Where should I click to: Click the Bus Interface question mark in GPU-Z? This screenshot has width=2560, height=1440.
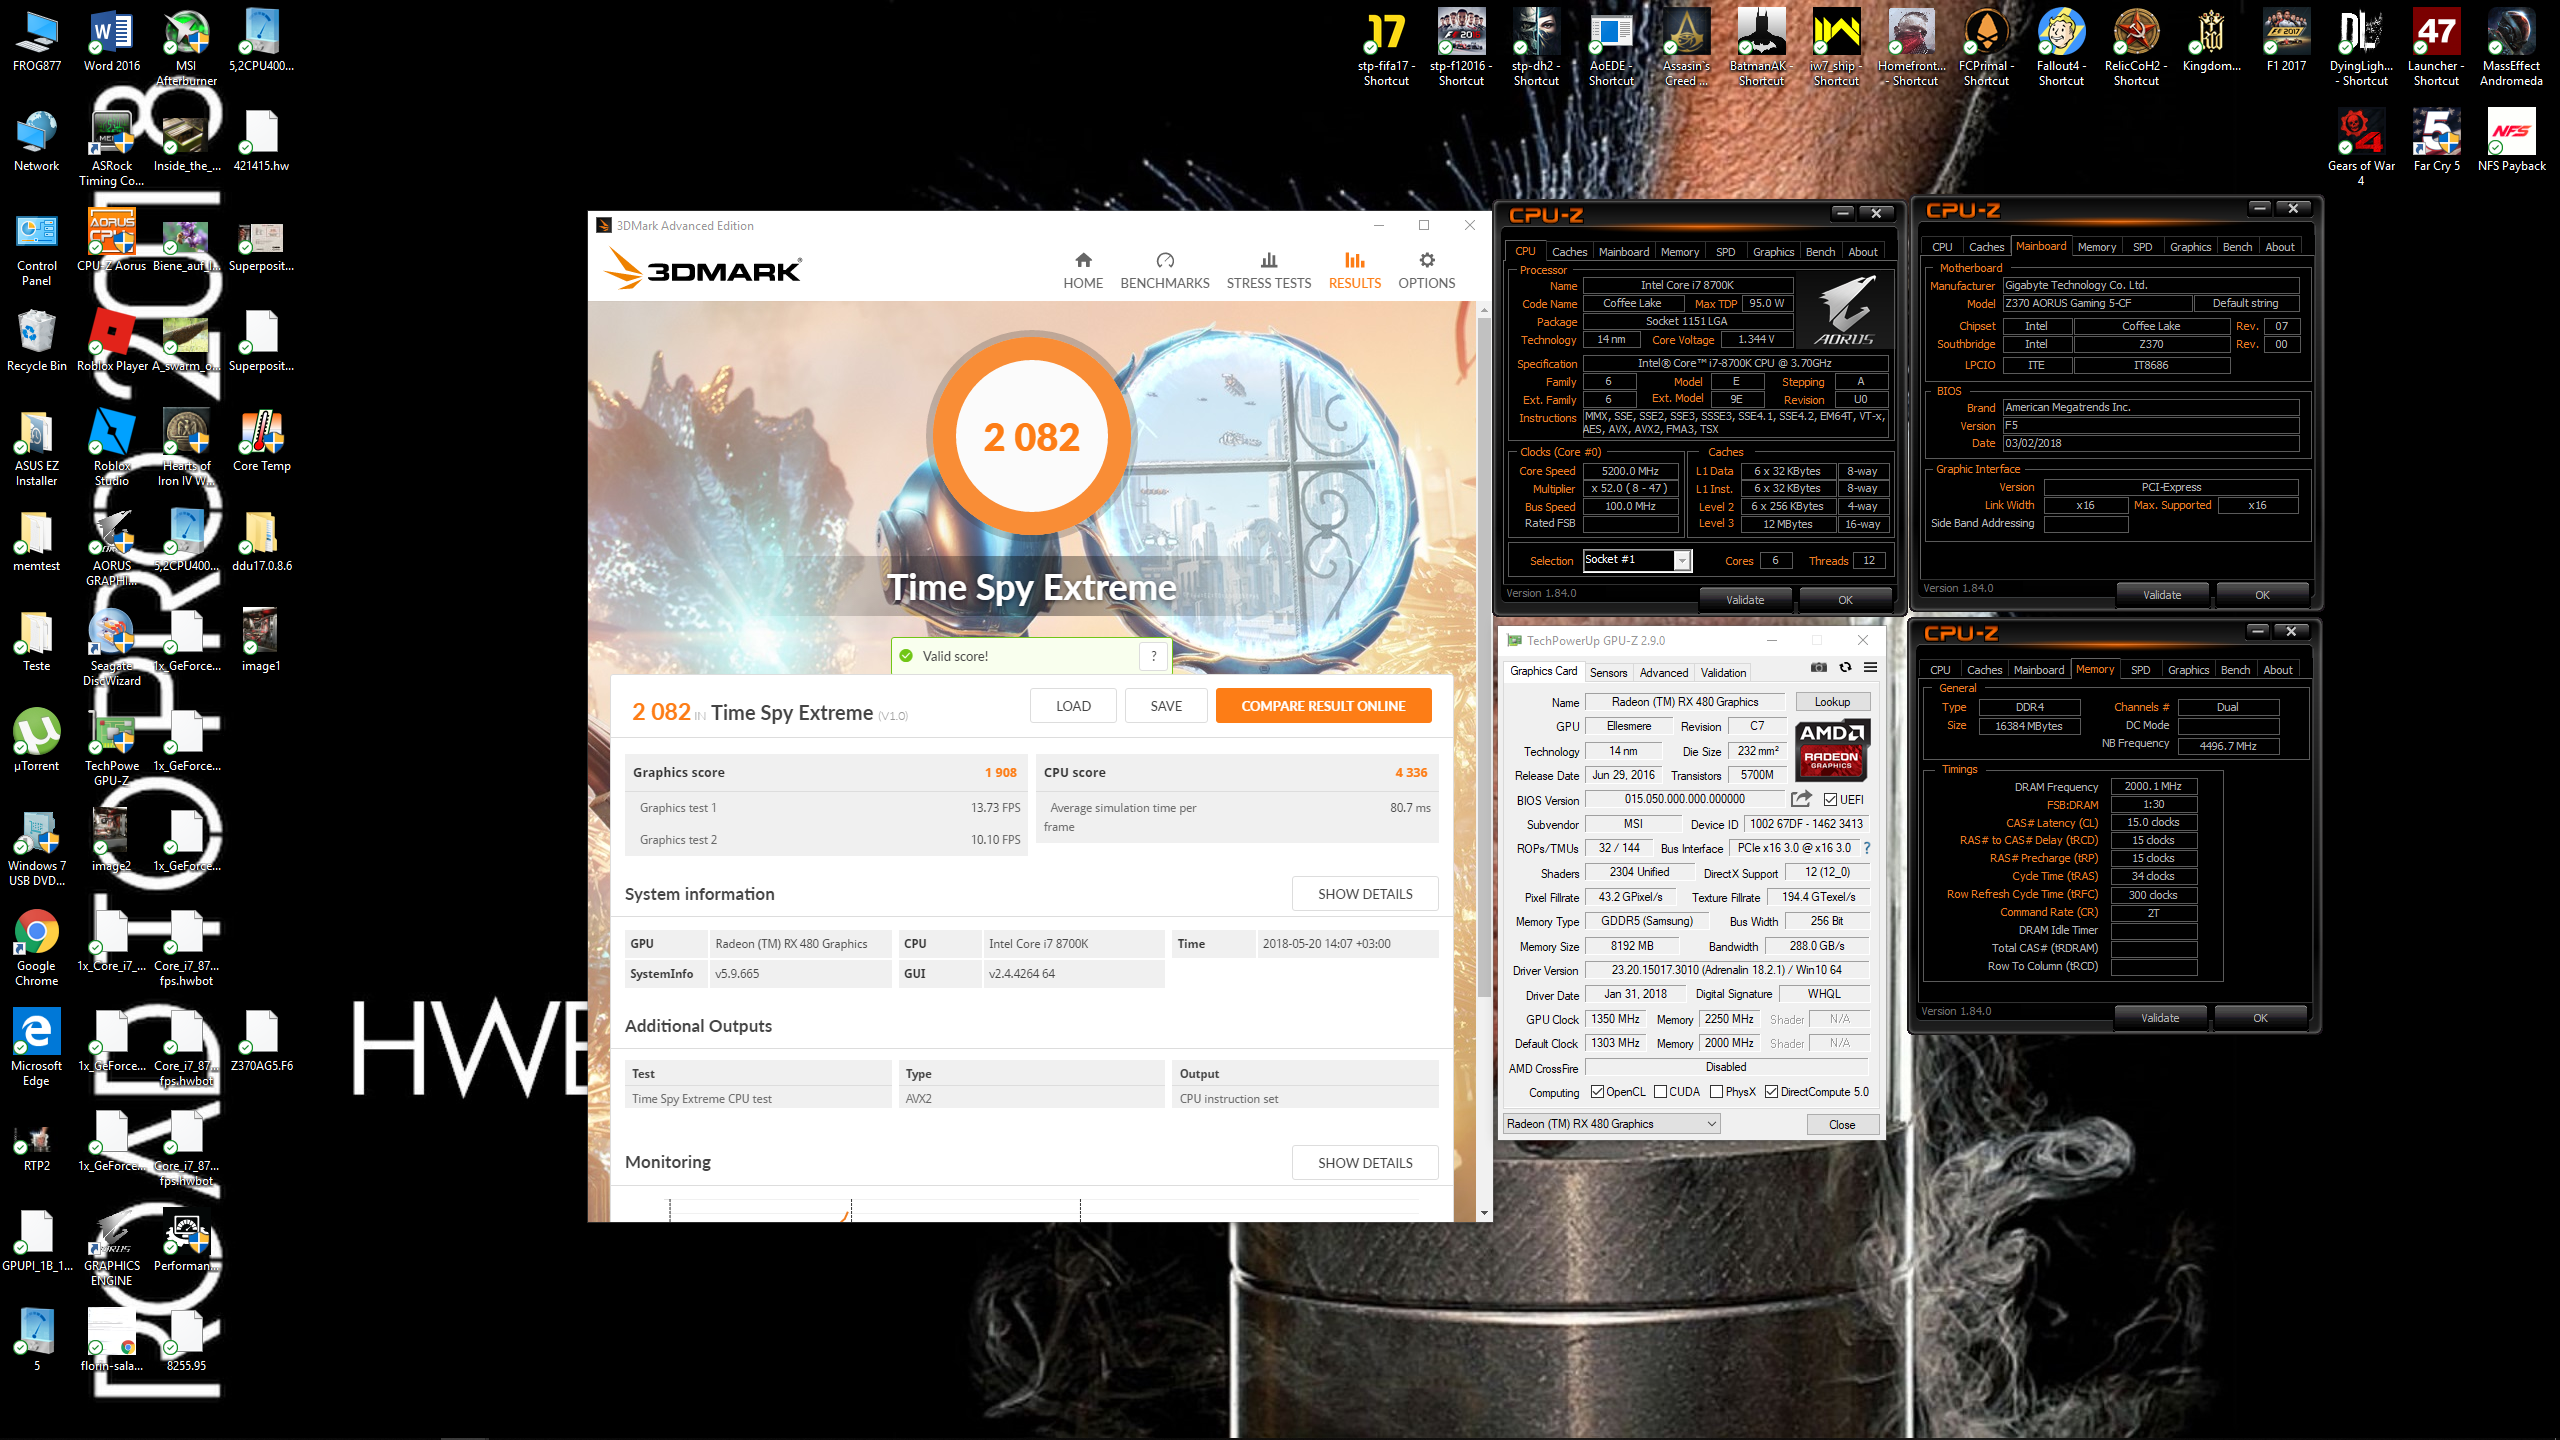pyautogui.click(x=1867, y=848)
